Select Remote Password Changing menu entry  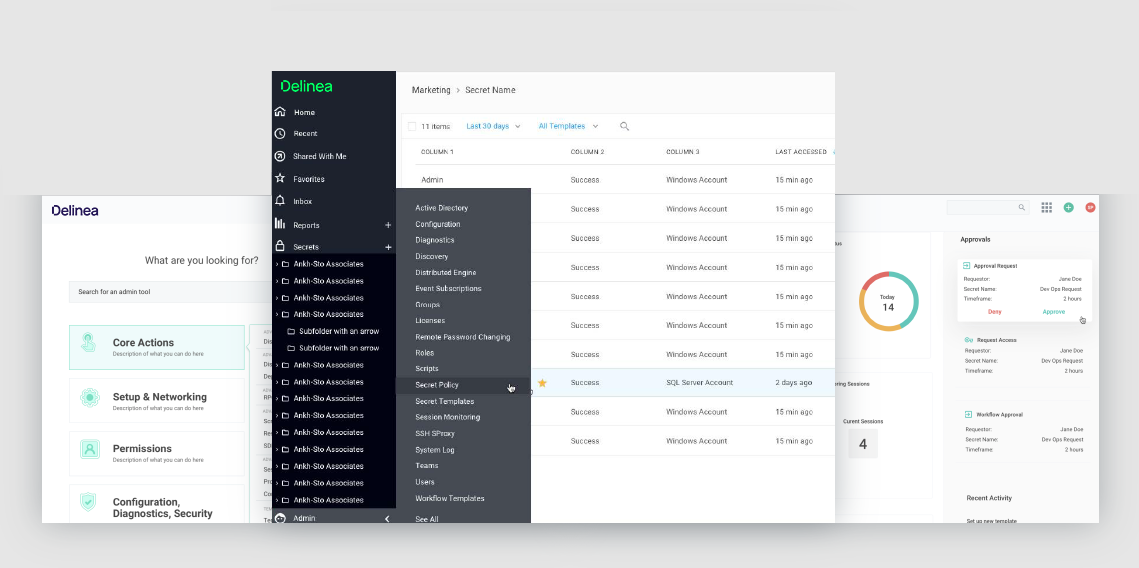[x=463, y=337]
